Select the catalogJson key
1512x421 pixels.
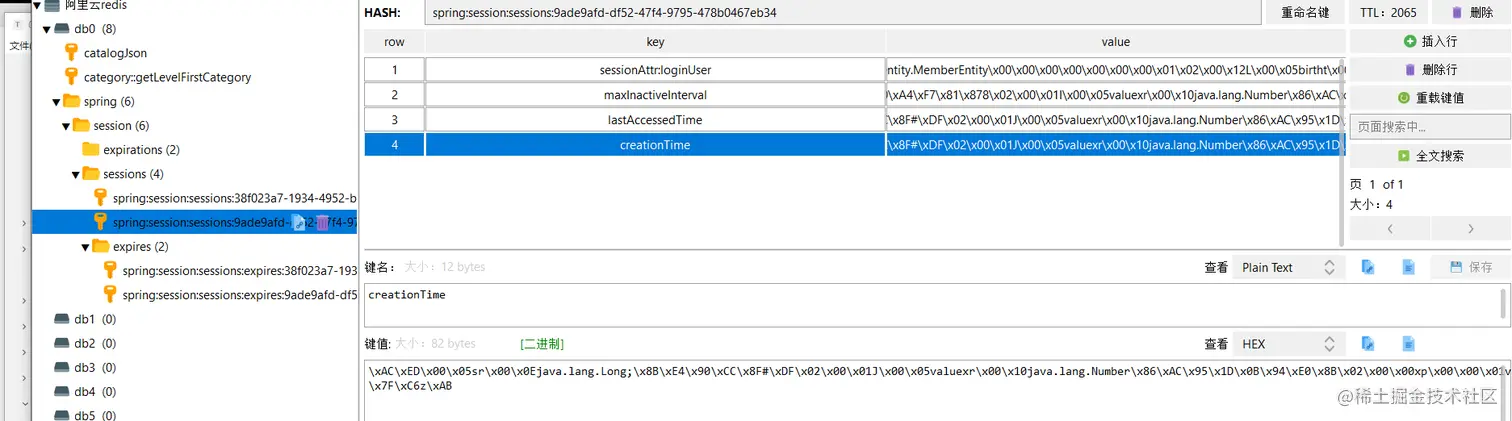pos(115,53)
